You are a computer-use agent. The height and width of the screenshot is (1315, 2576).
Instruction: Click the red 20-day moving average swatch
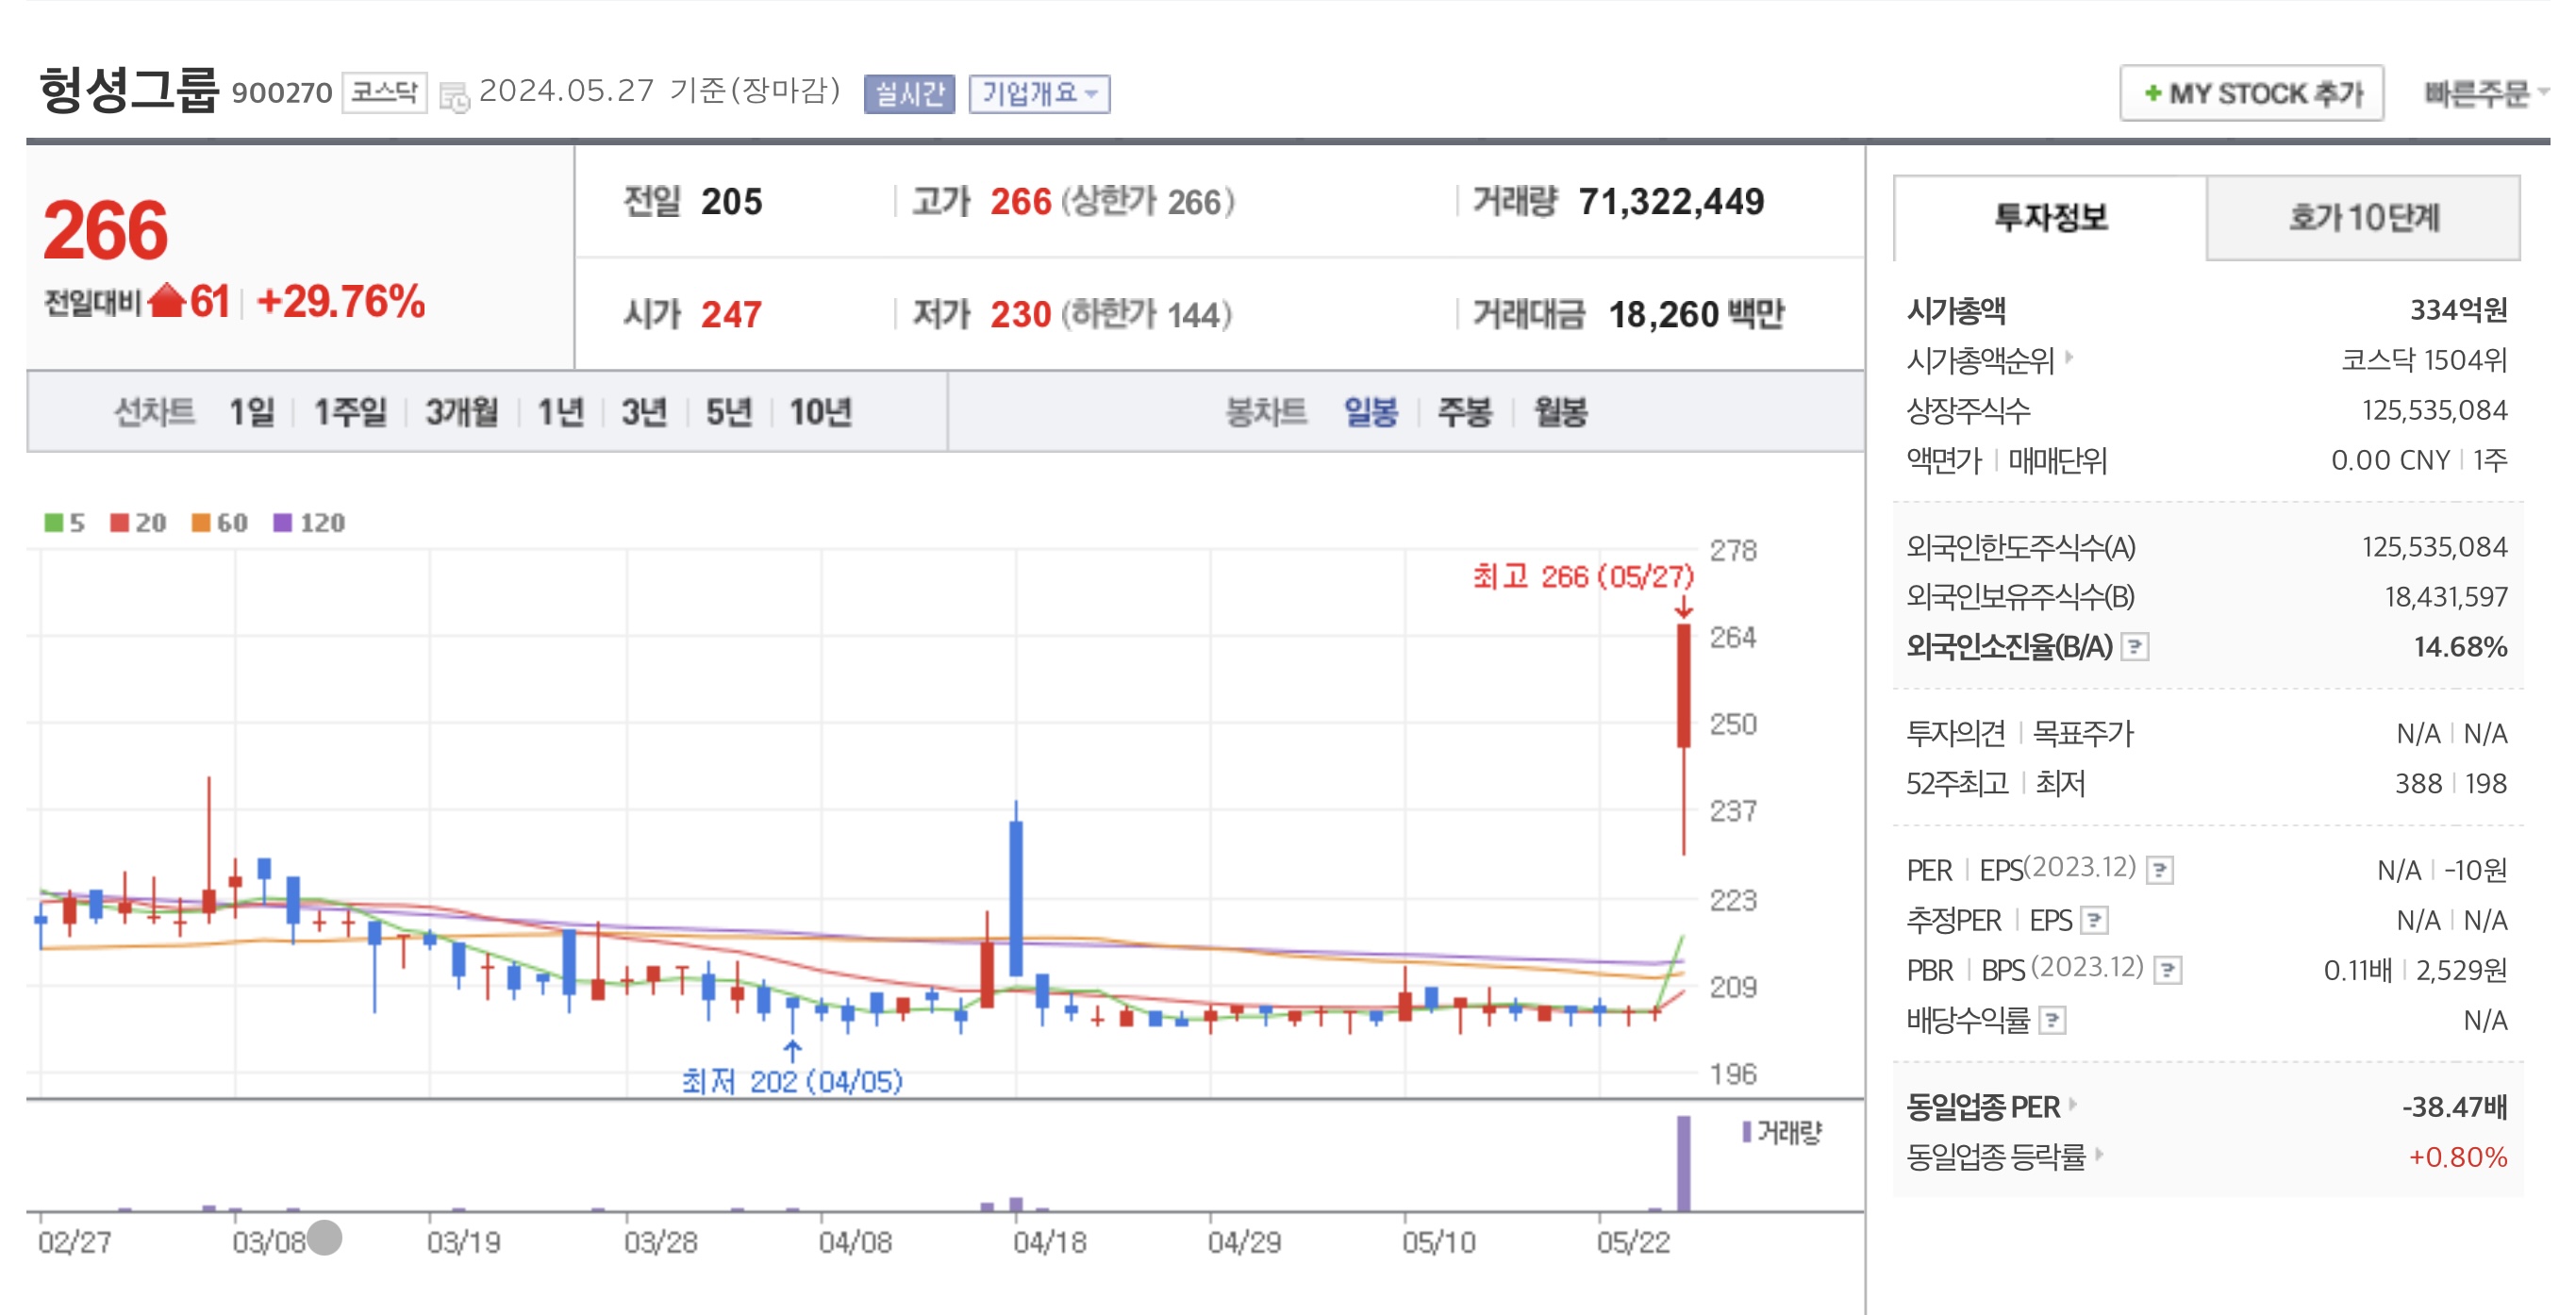119,522
